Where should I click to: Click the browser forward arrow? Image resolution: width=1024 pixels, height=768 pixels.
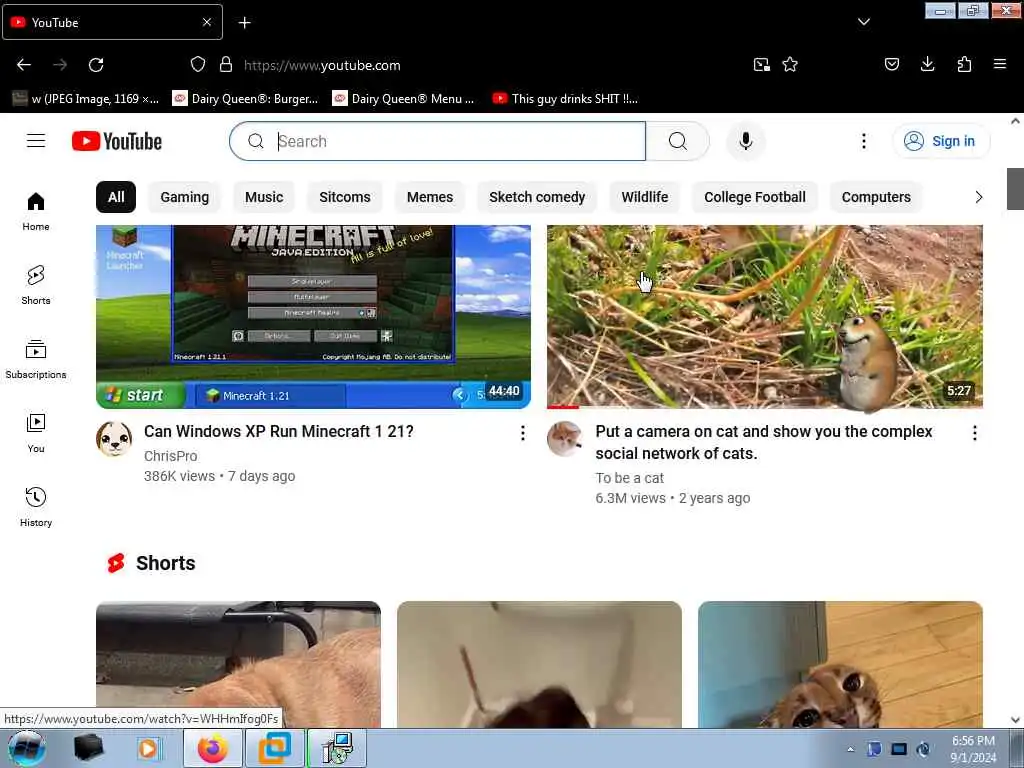pyautogui.click(x=60, y=65)
